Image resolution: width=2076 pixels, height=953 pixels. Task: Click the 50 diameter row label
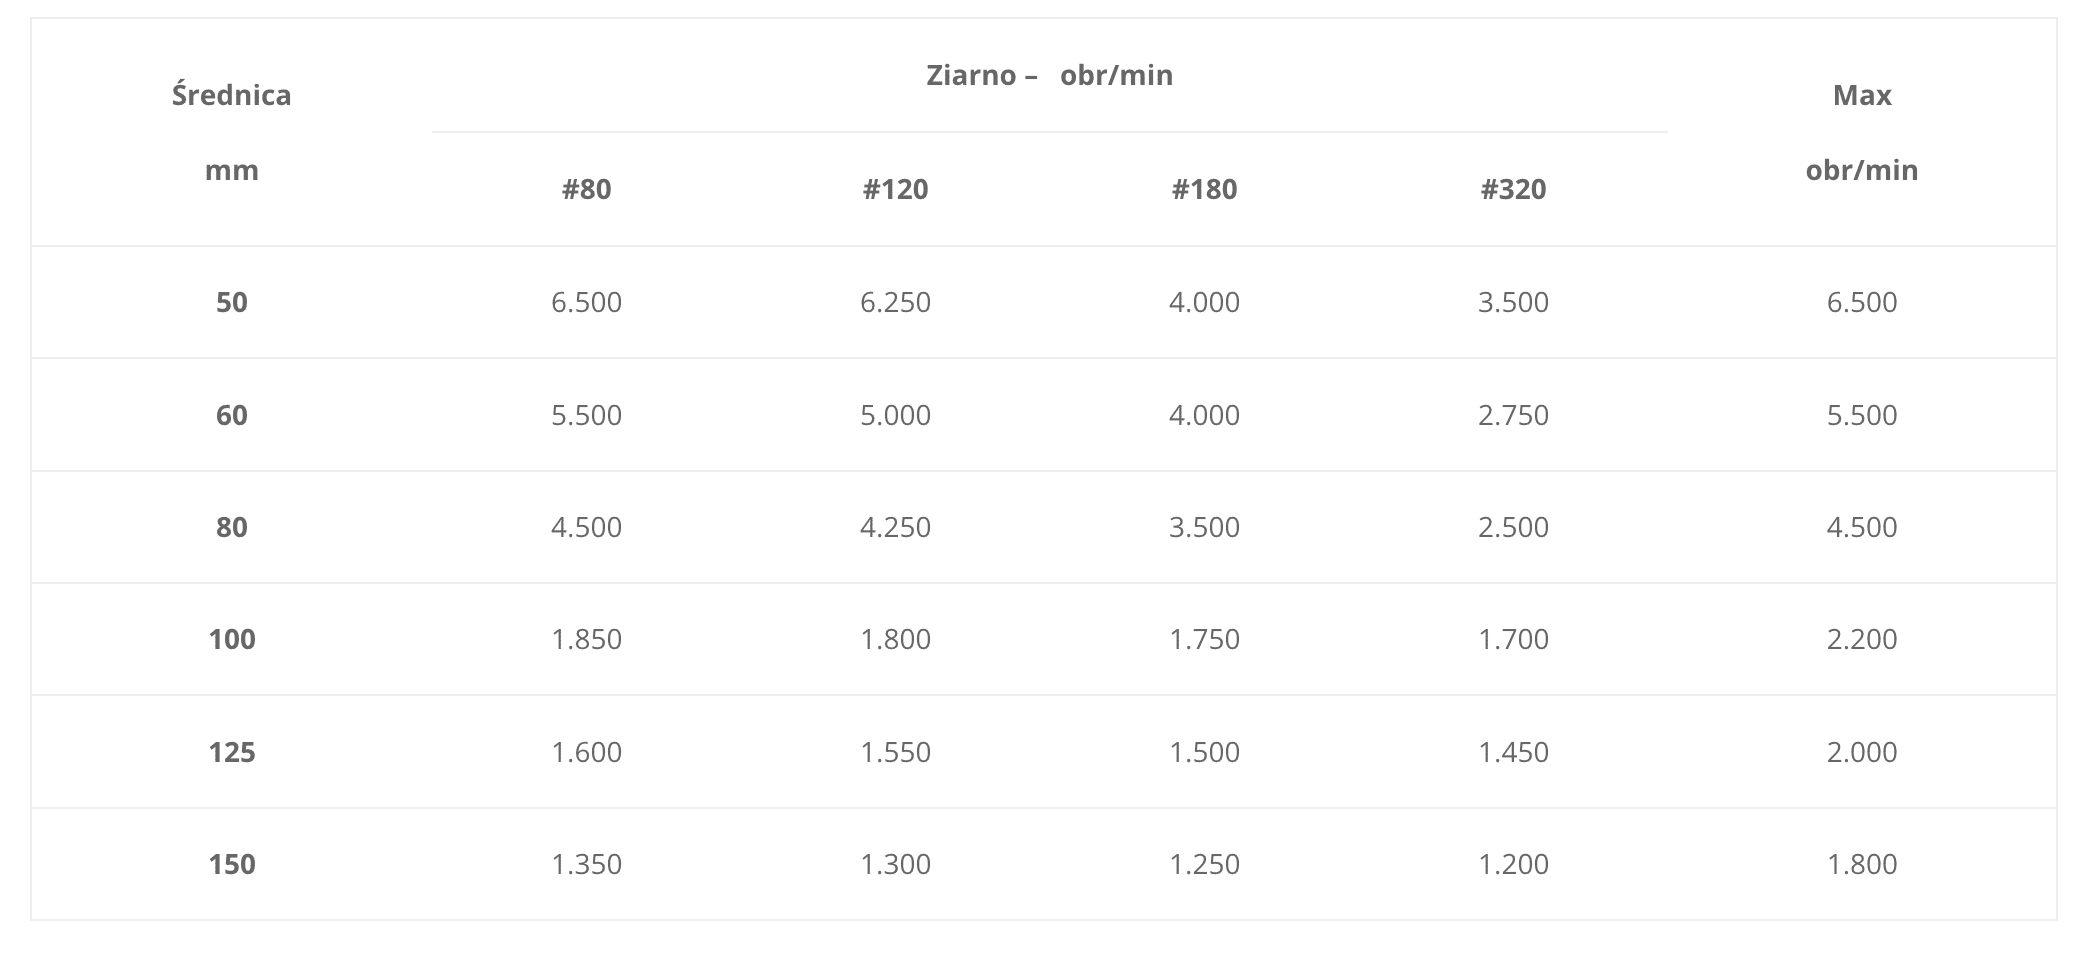point(231,302)
